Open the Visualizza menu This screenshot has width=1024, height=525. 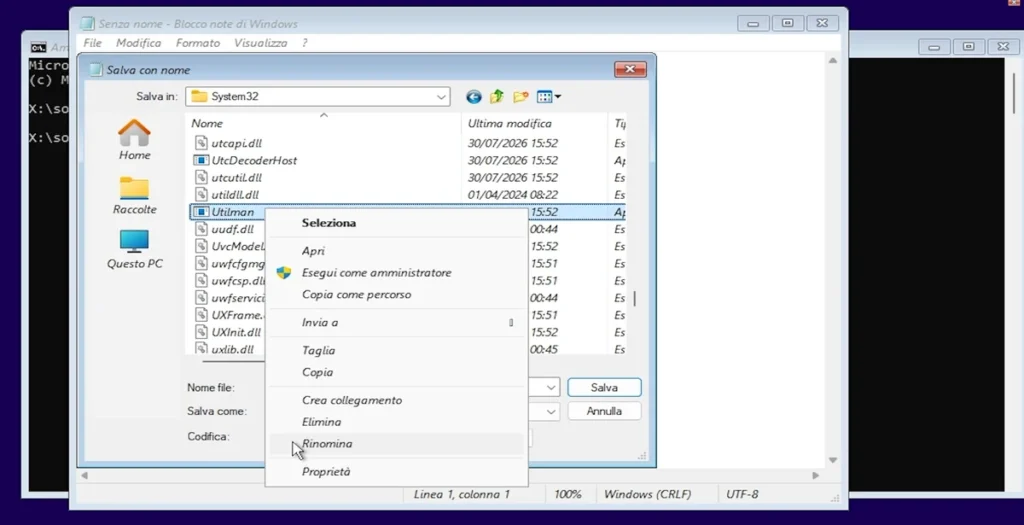261,42
